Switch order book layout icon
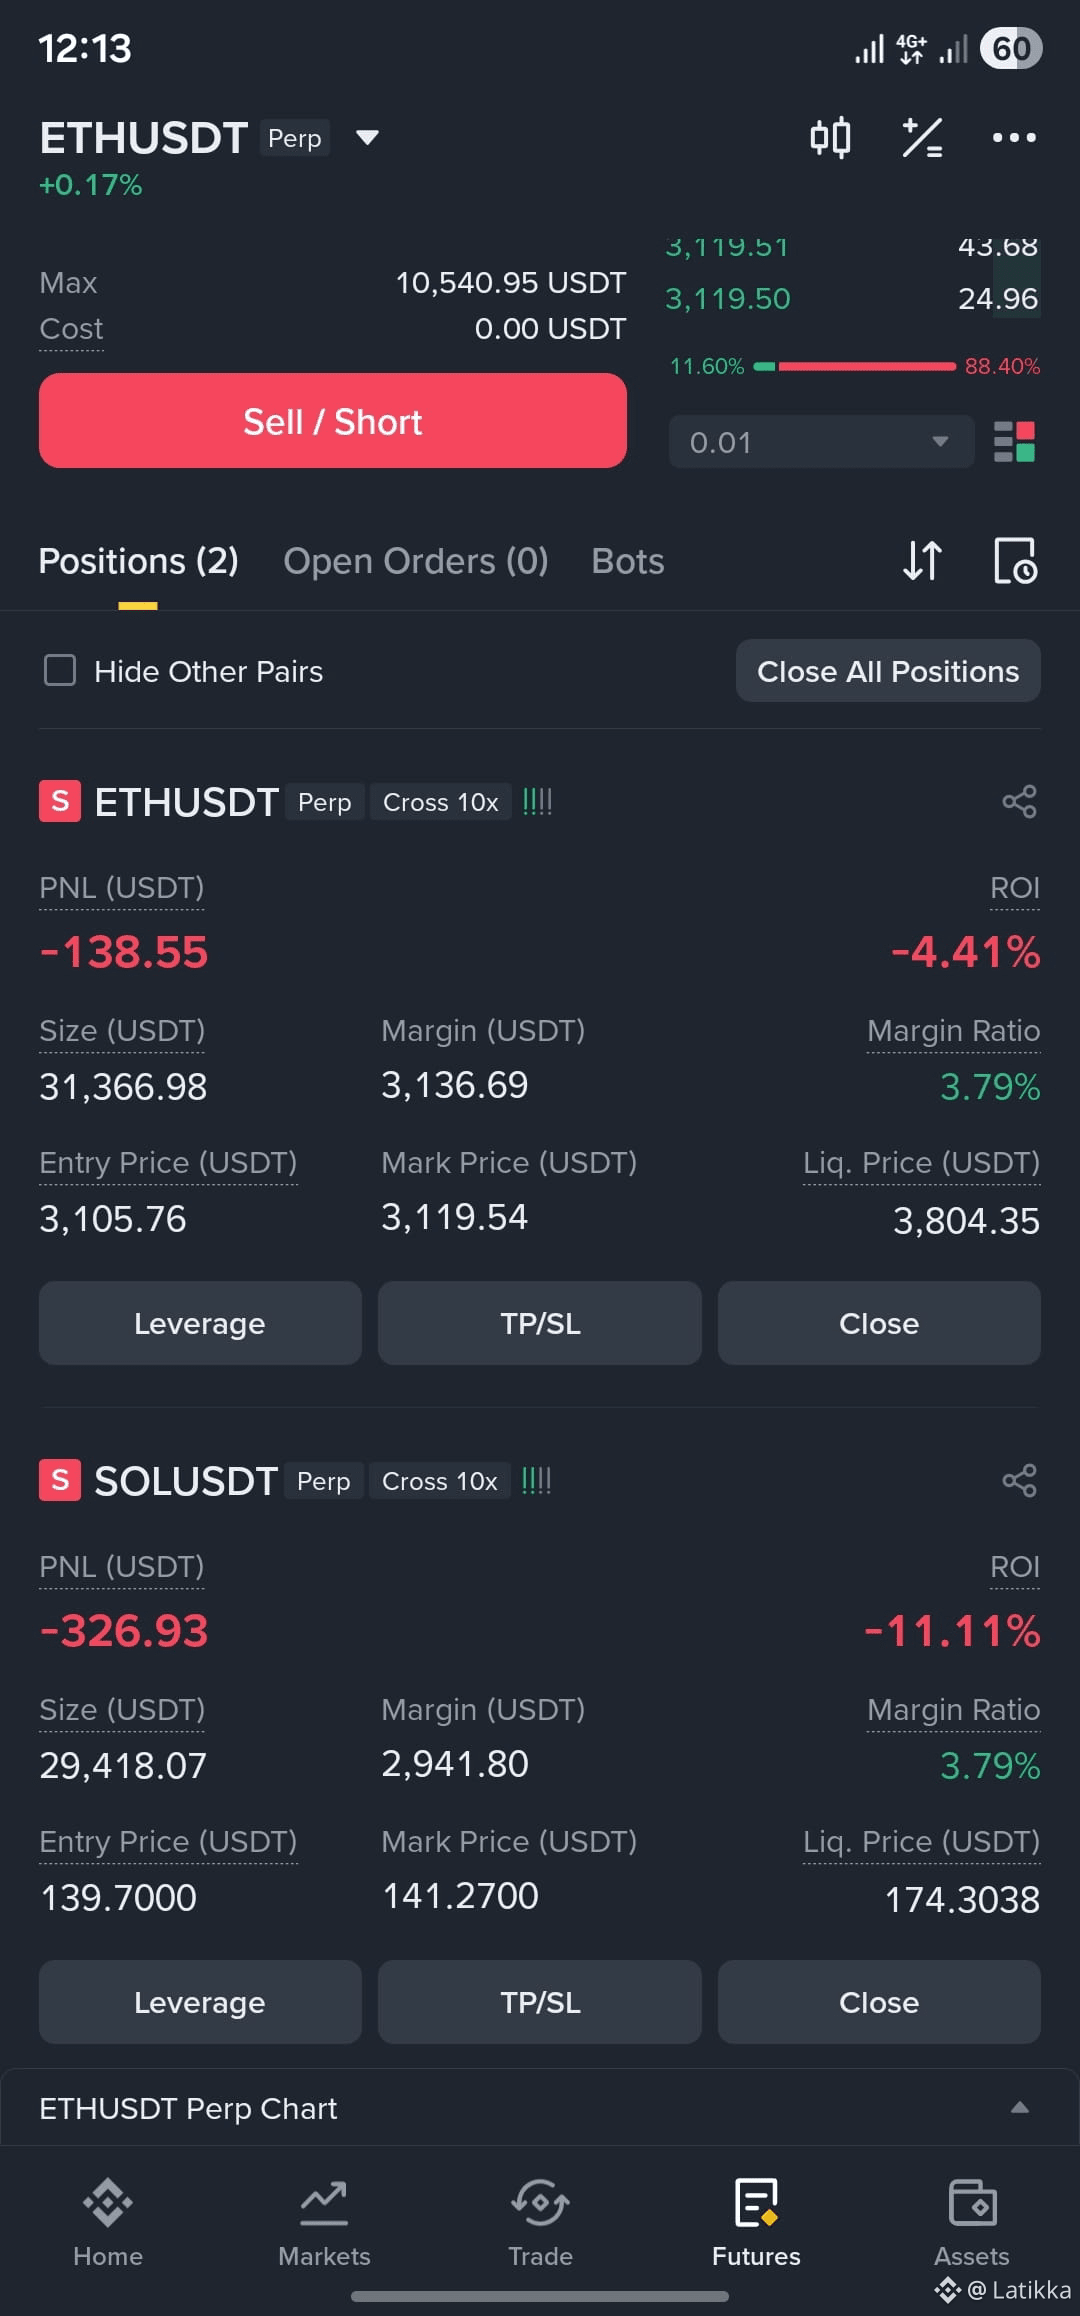 (1014, 442)
